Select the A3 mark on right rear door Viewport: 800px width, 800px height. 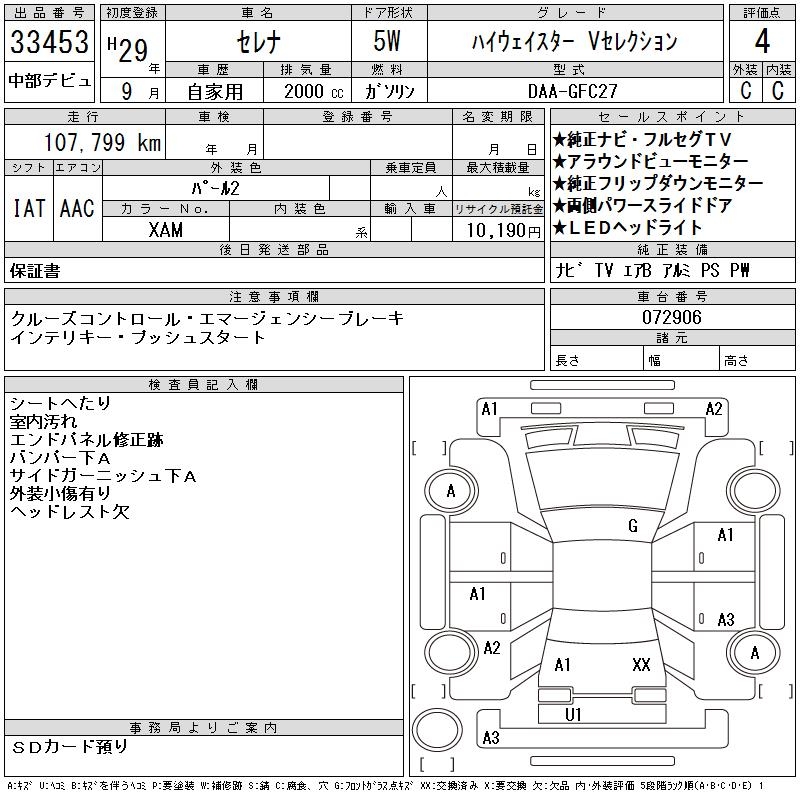click(726, 619)
